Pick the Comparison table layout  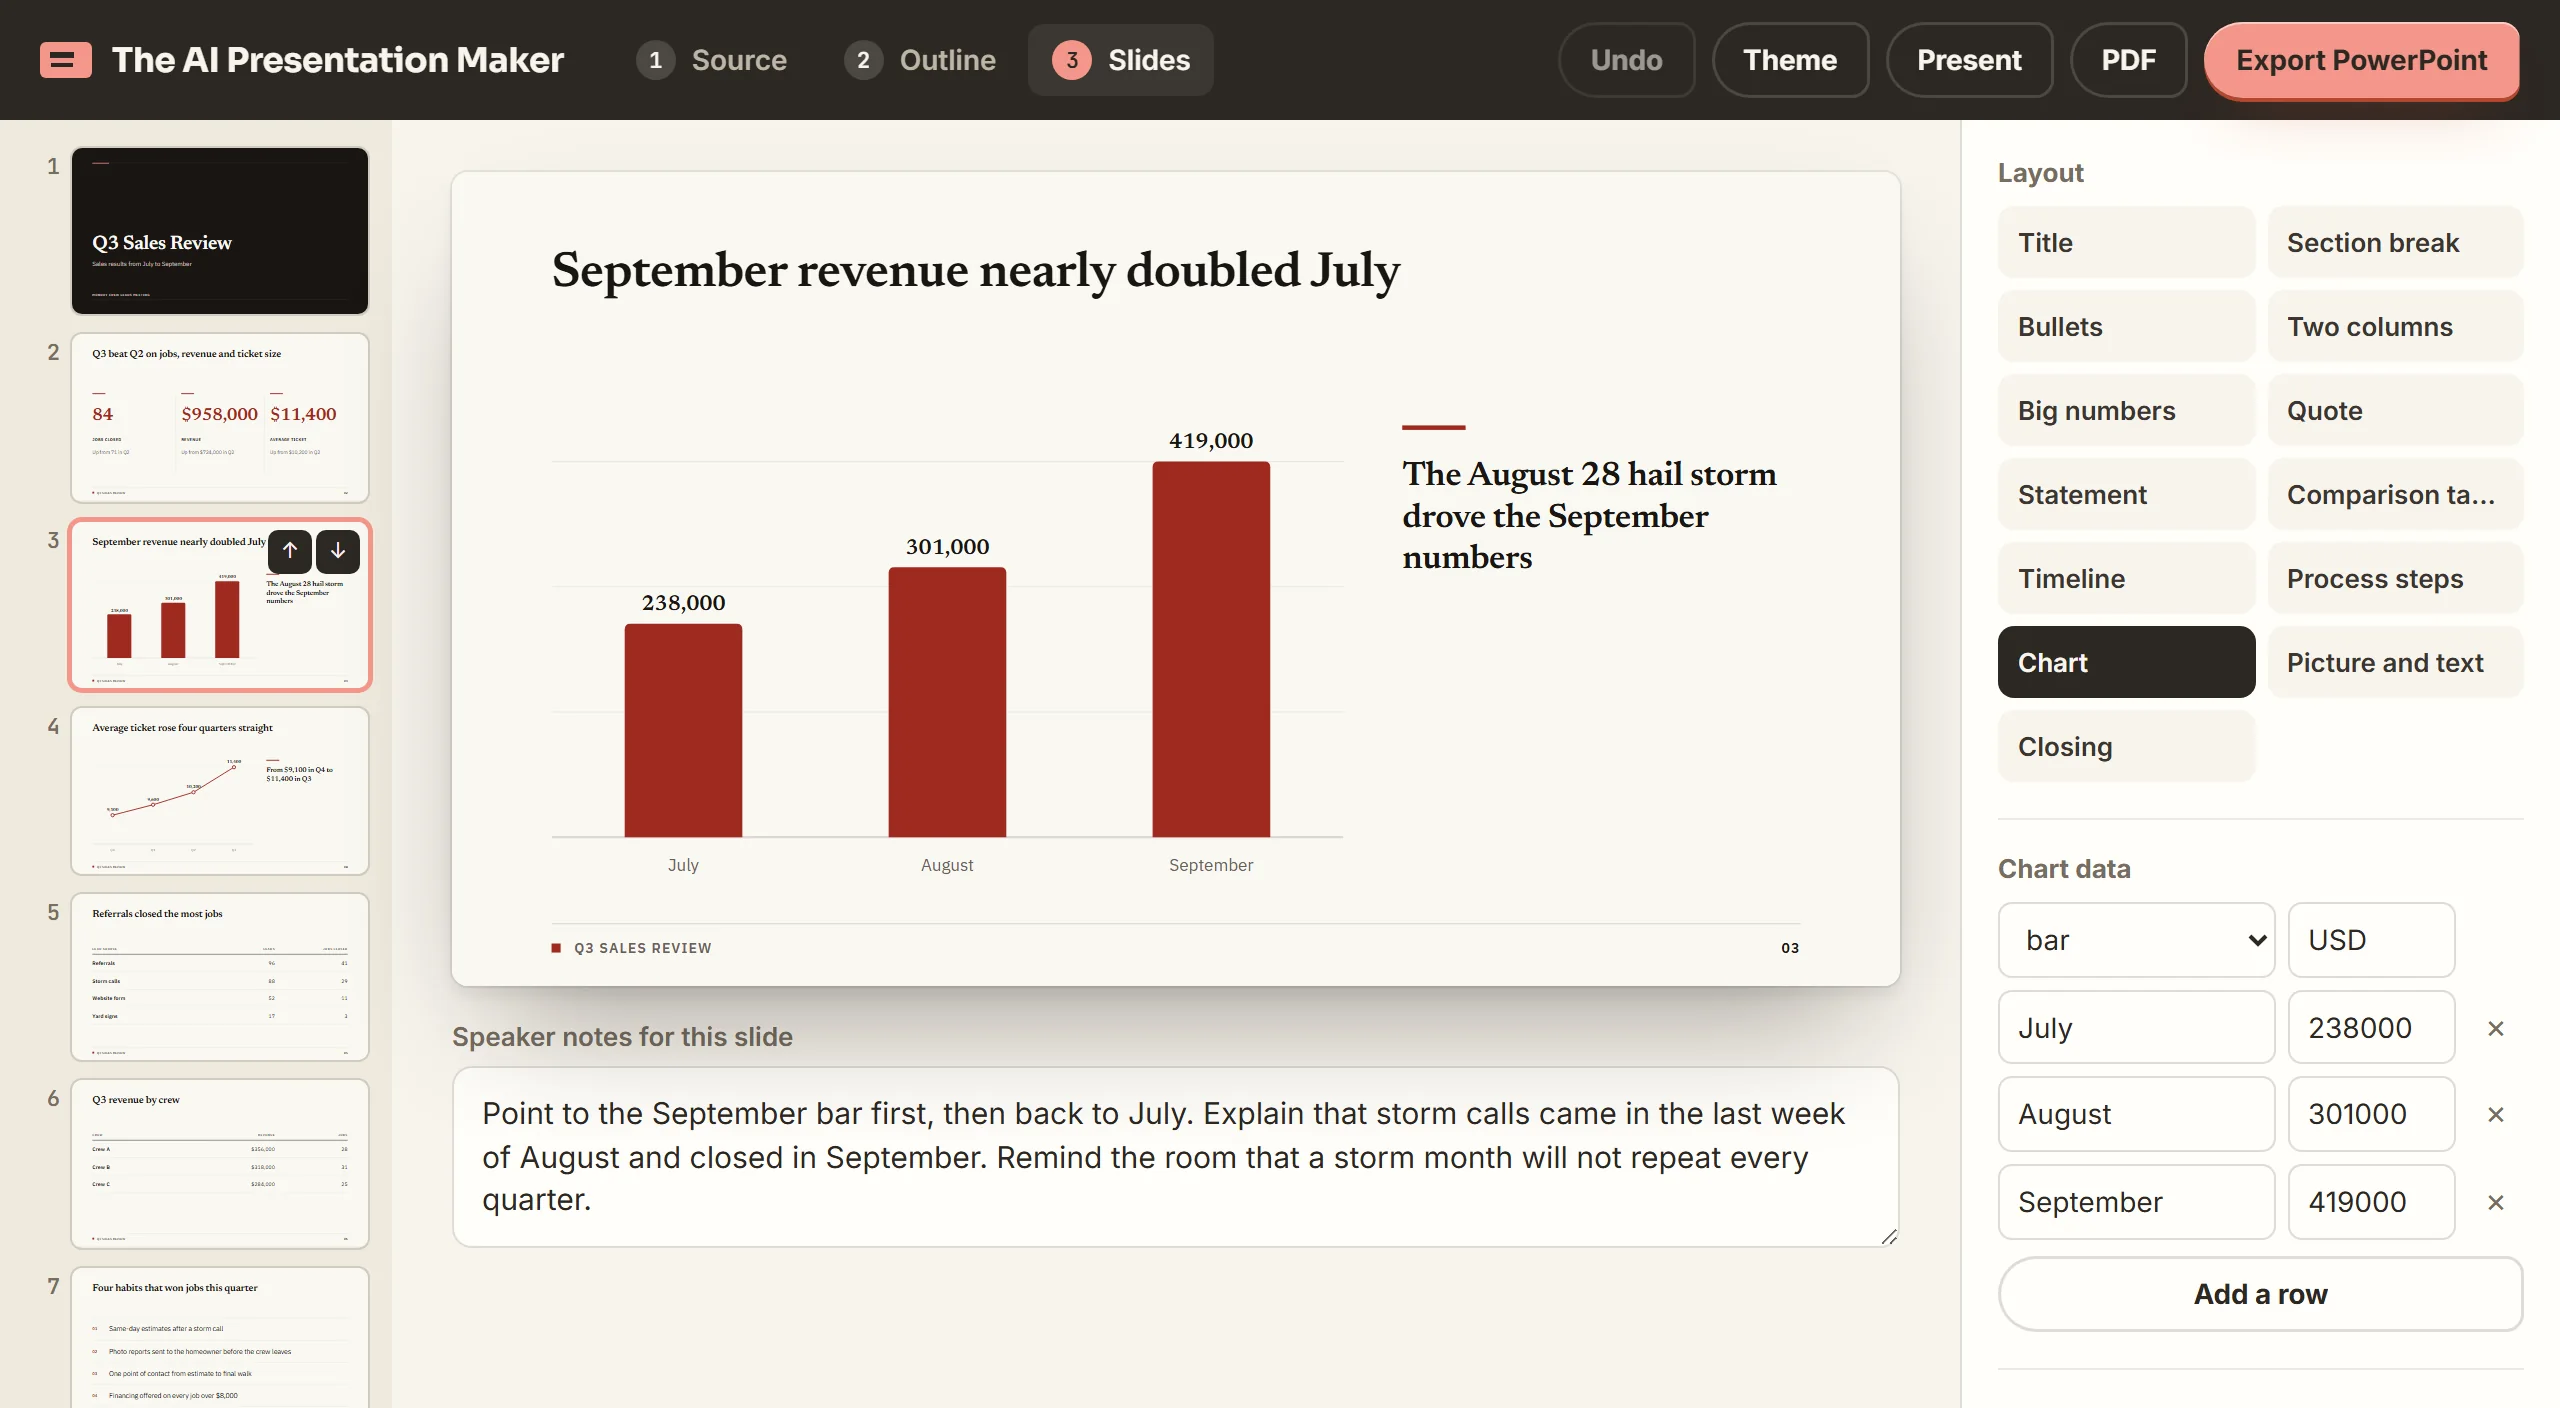[x=2395, y=495]
